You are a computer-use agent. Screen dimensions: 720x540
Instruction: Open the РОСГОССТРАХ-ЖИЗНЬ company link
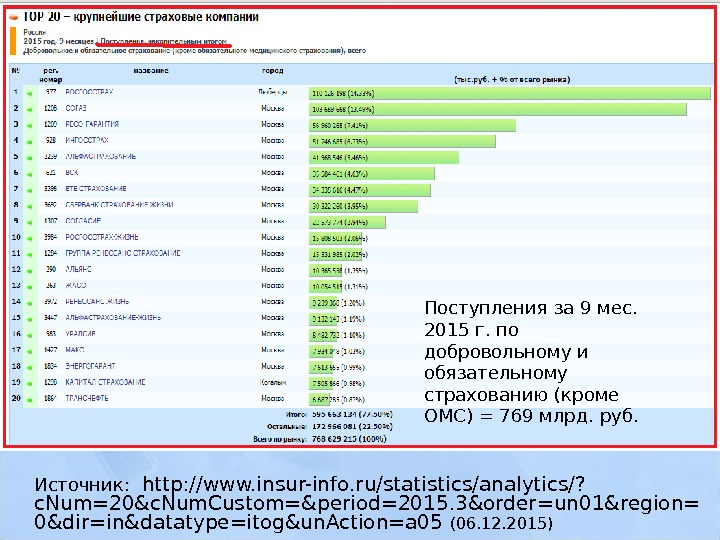coord(101,237)
